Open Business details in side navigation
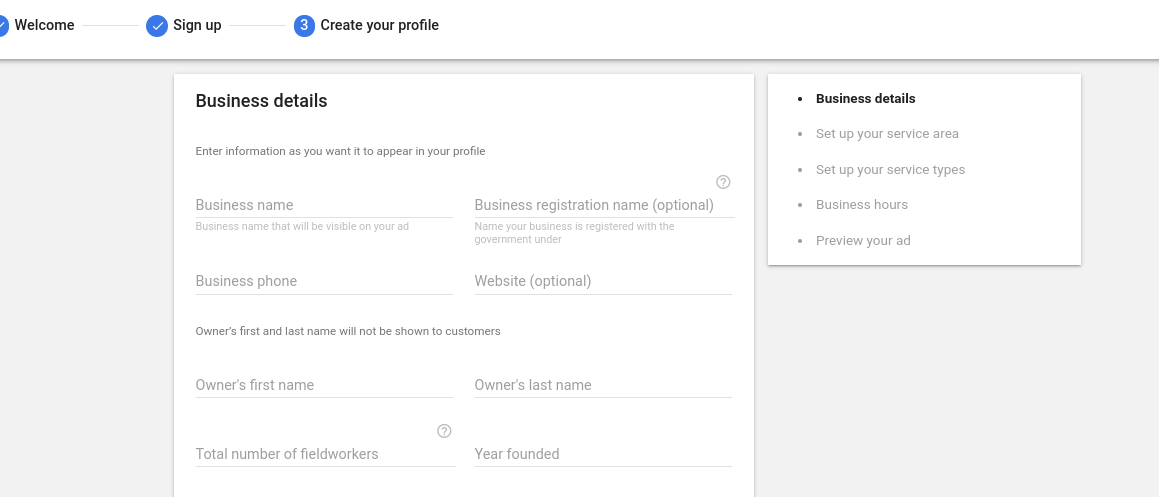 (x=866, y=98)
